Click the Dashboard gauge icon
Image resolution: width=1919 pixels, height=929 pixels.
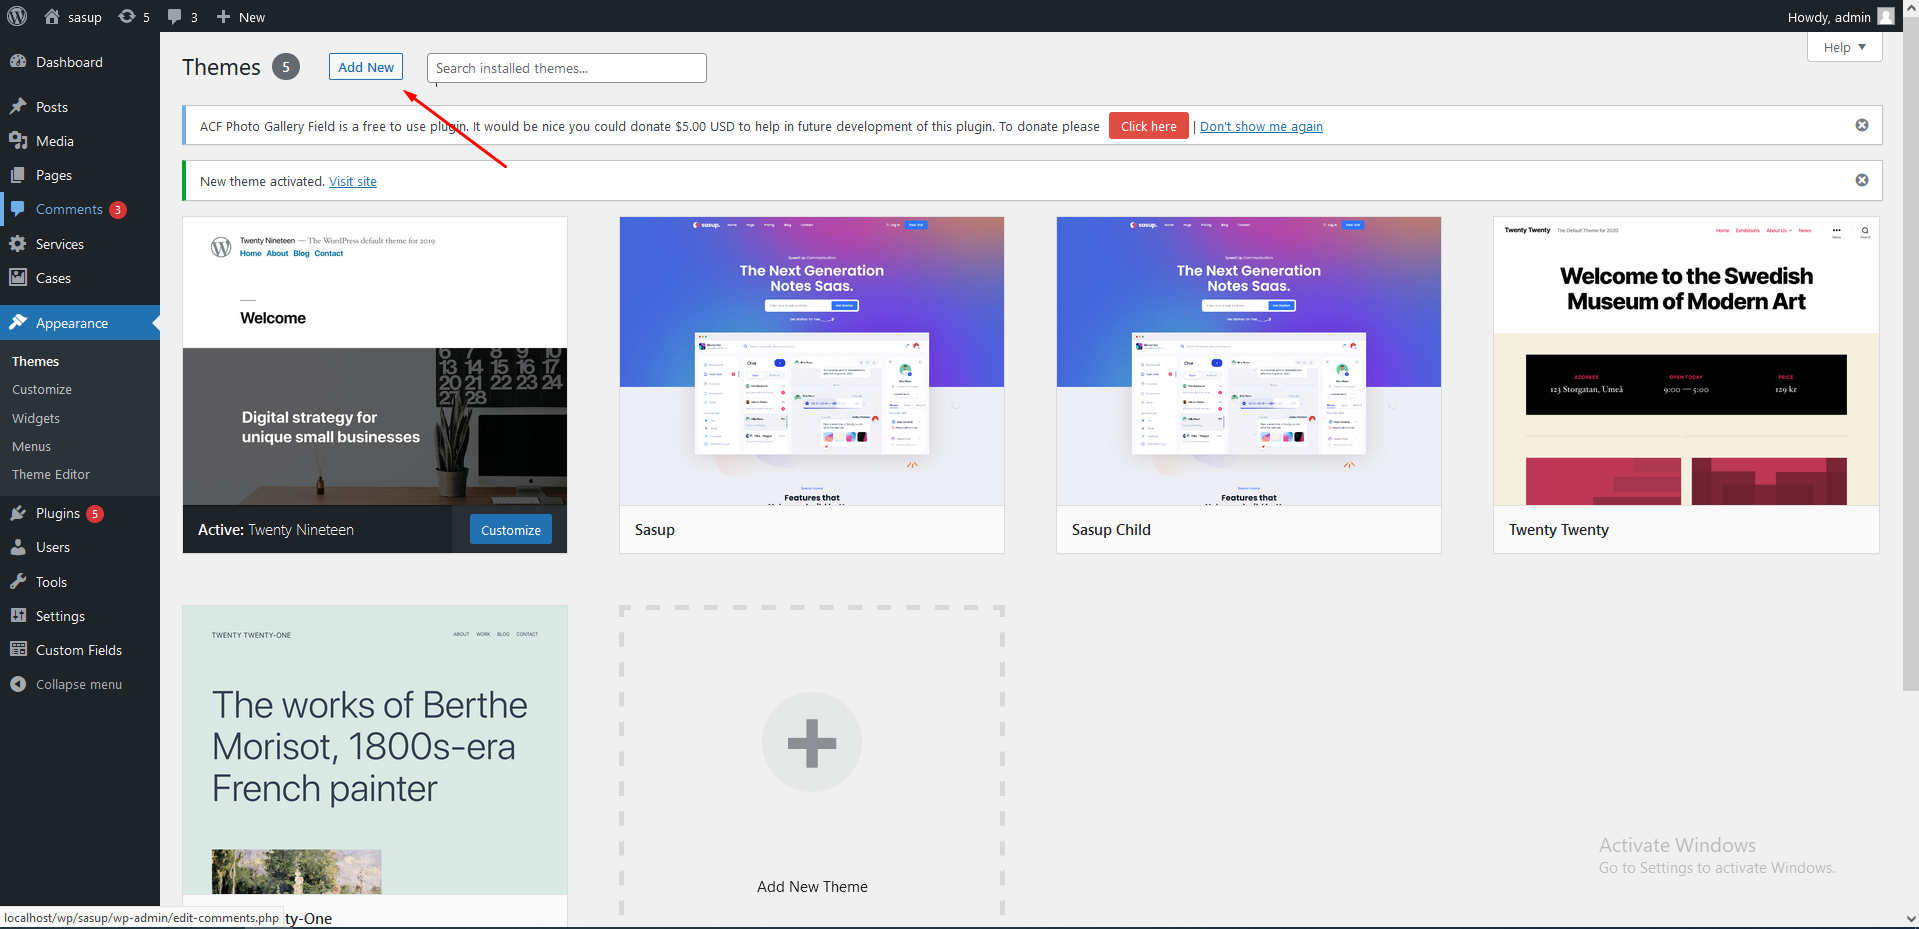18,61
